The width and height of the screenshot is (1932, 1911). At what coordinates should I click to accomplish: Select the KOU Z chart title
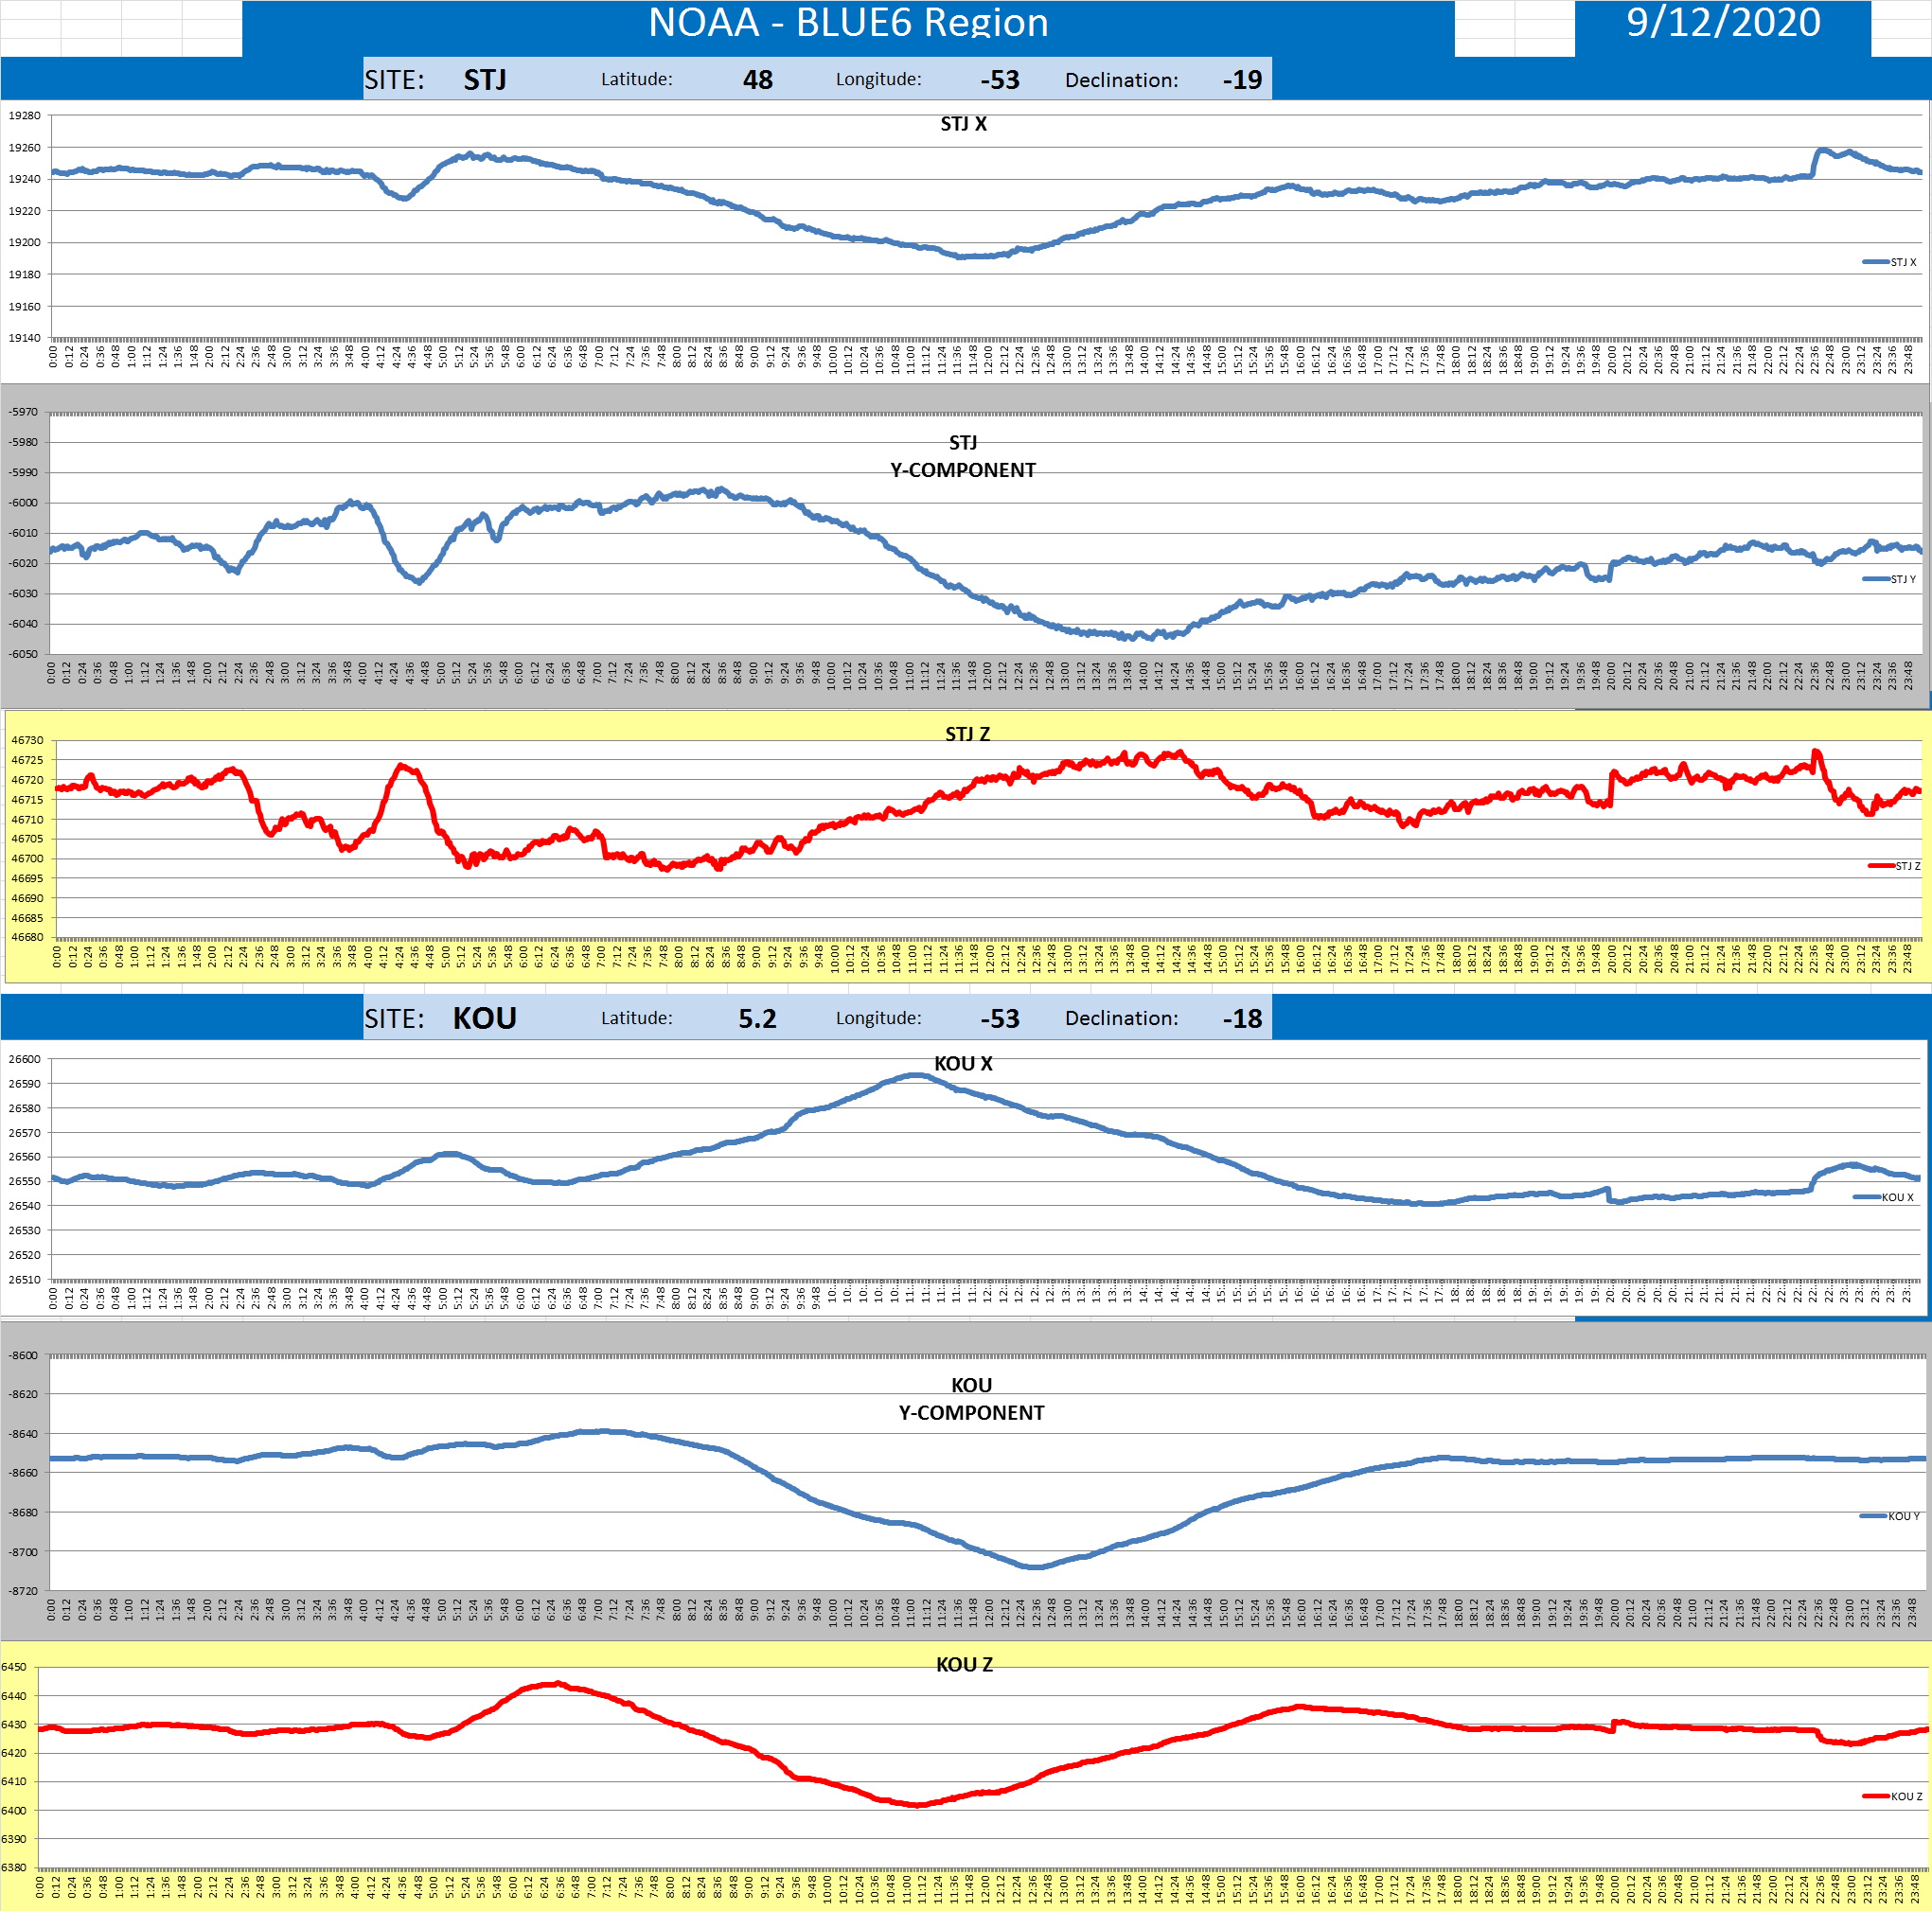(964, 1664)
